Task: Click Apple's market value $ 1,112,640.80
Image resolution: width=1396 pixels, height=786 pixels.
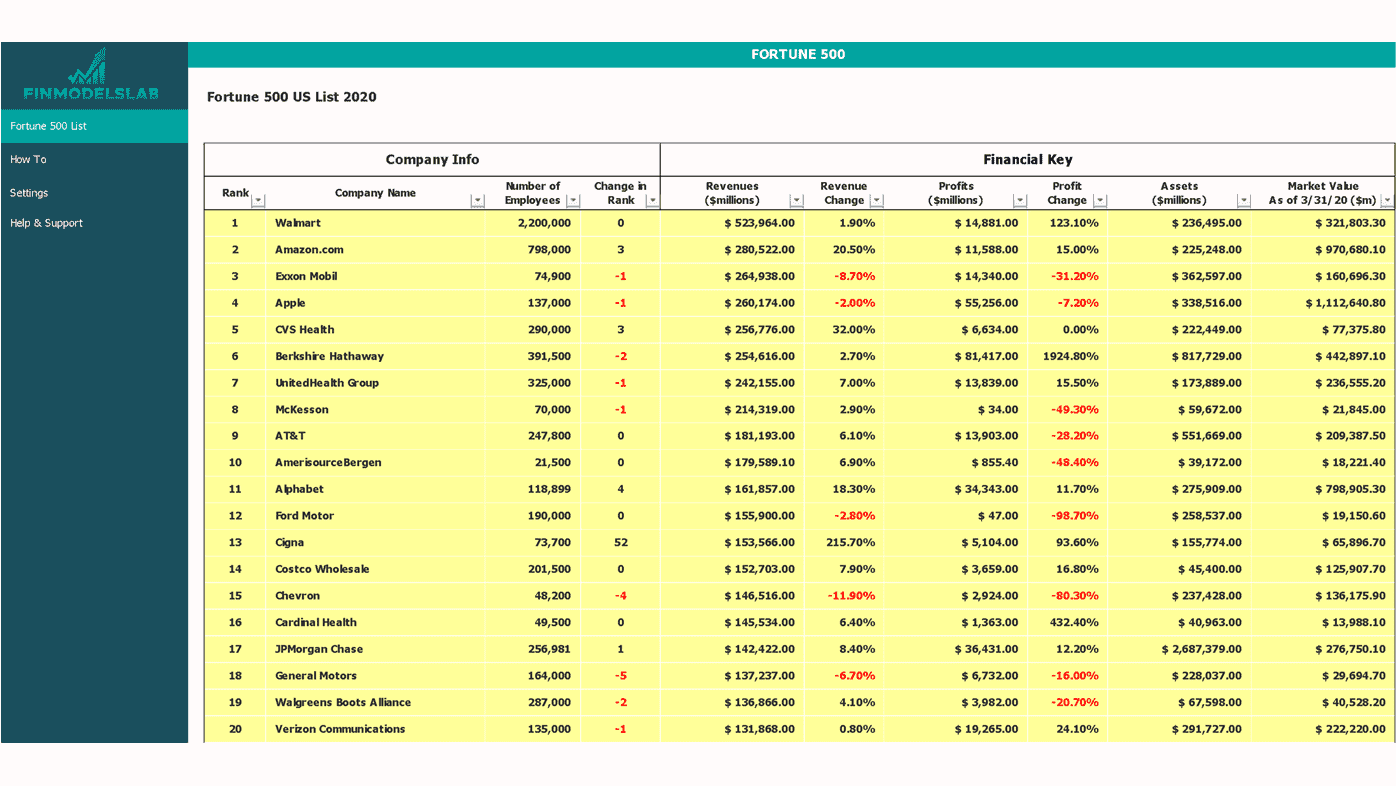Action: 1345,303
